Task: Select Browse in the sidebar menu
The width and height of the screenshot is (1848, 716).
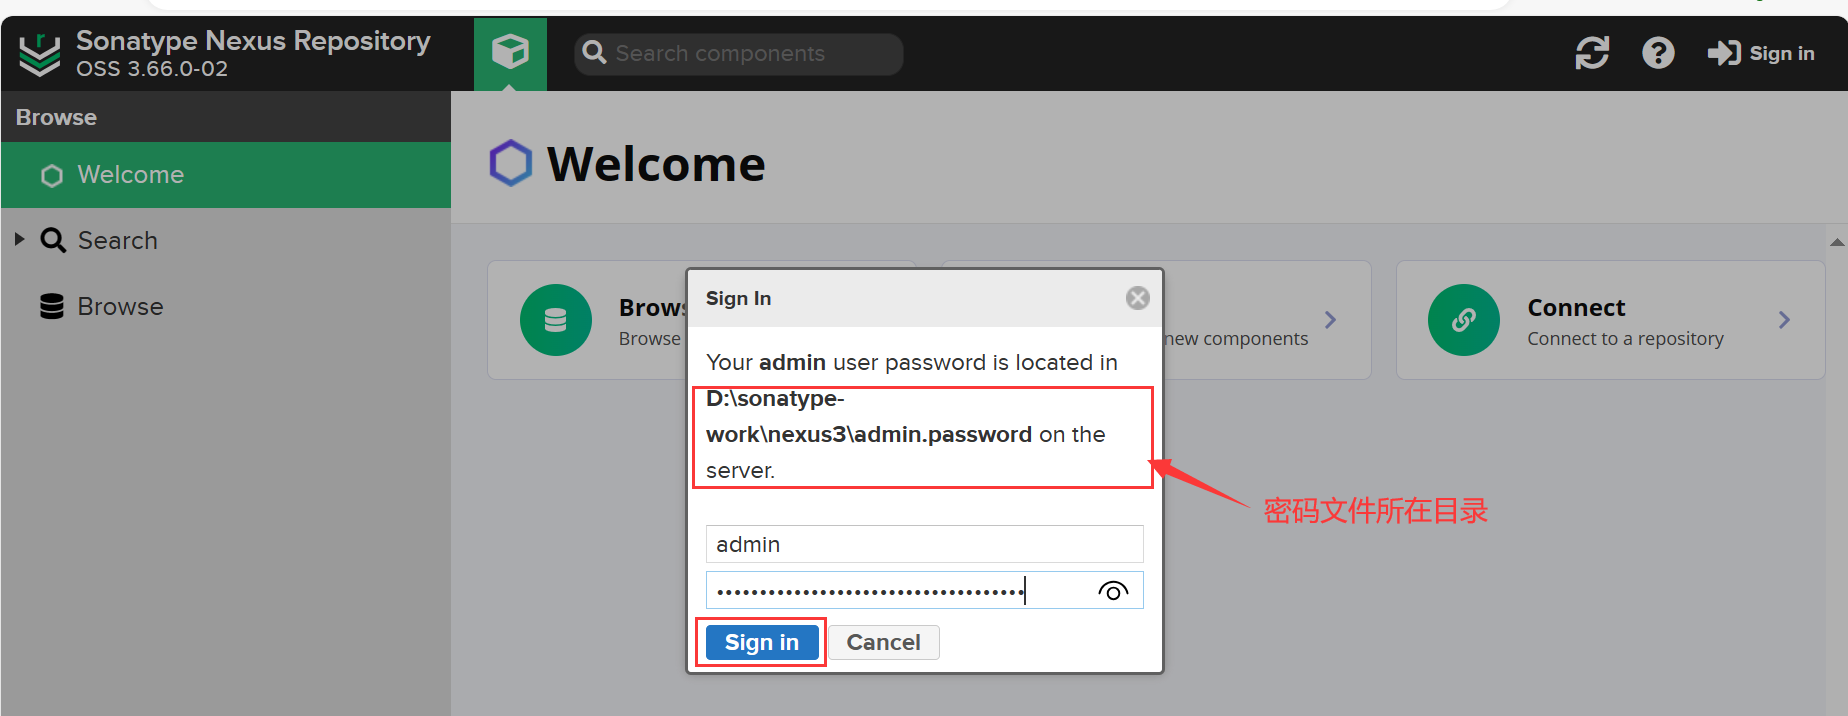Action: [x=120, y=307]
